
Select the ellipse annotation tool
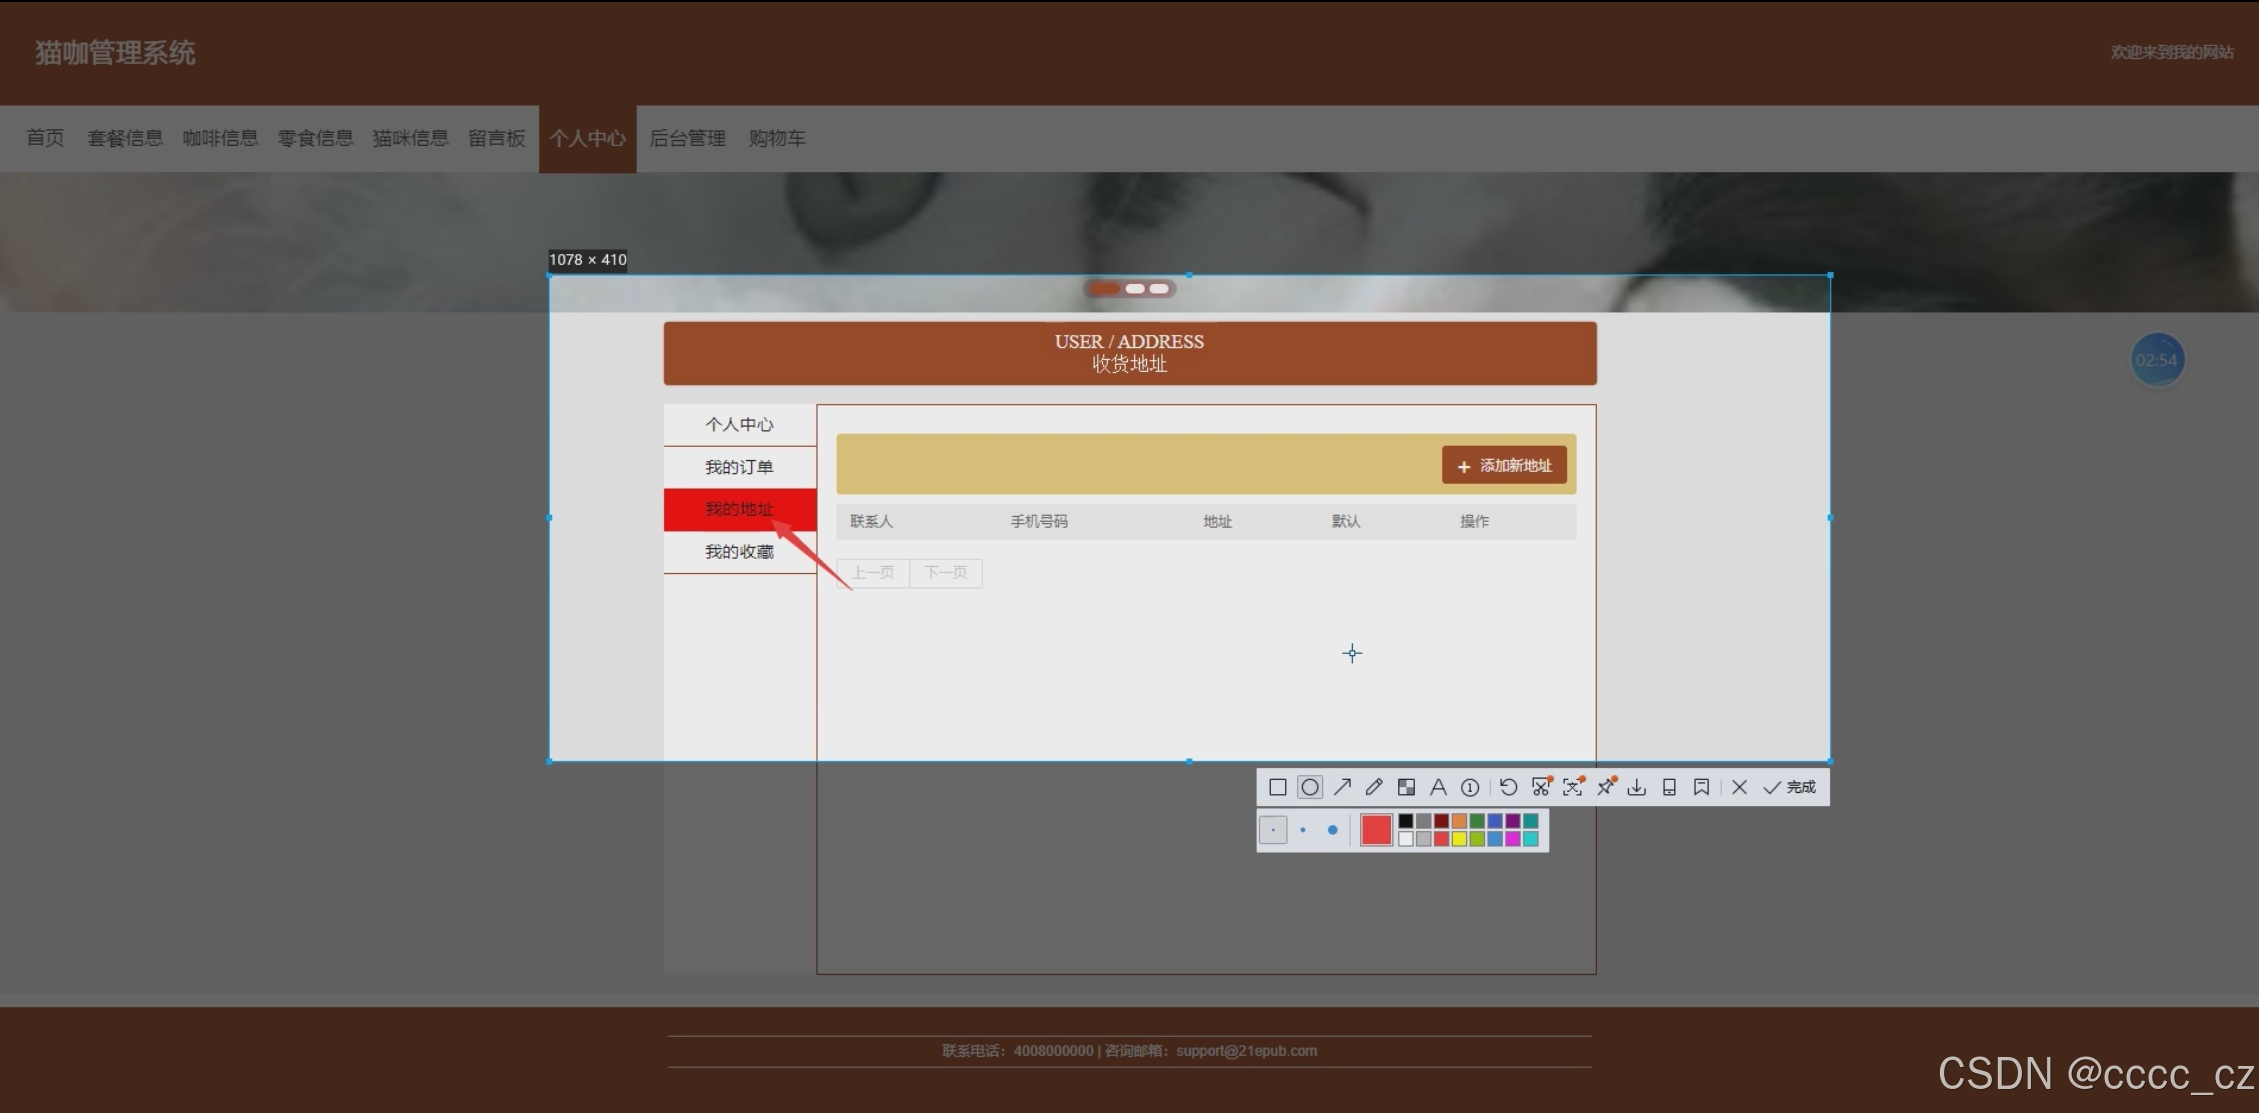[x=1309, y=788]
